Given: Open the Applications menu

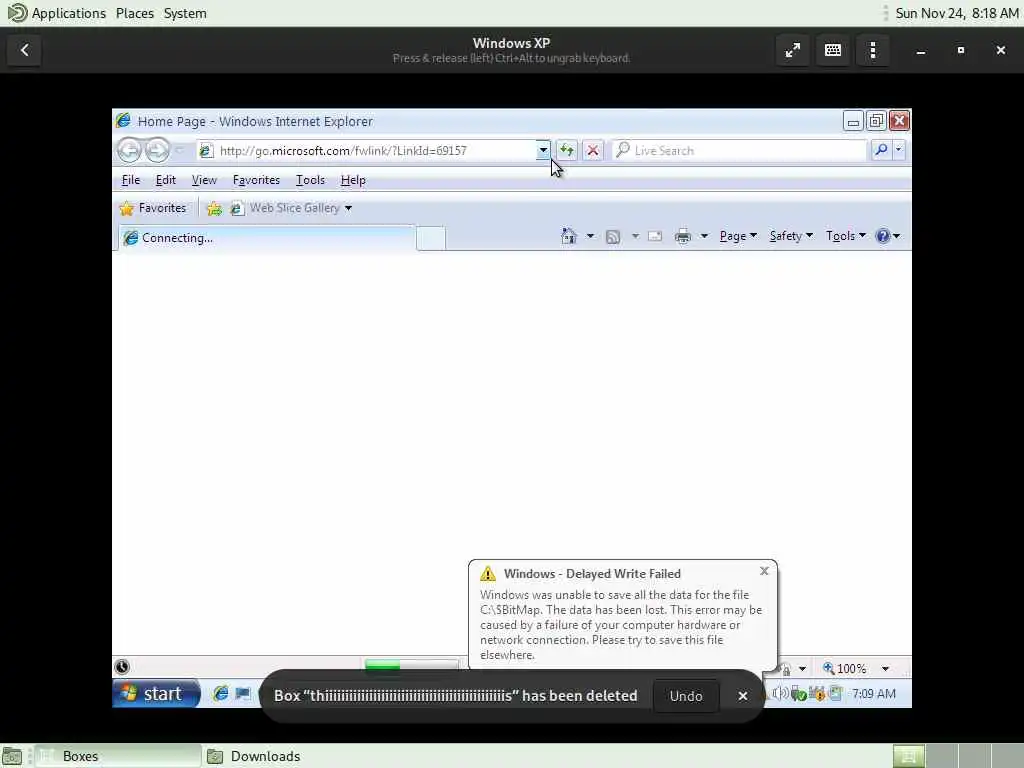Looking at the screenshot, I should [x=57, y=13].
